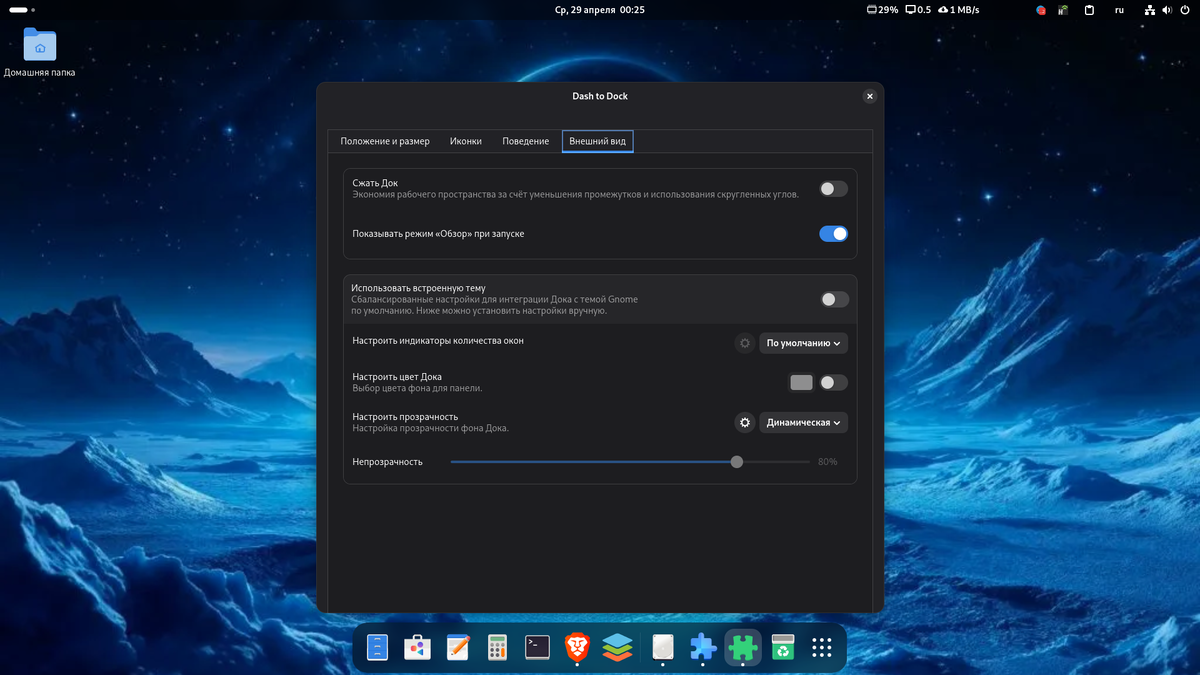
Task: Launch the Software store from the dock
Action: (x=418, y=648)
